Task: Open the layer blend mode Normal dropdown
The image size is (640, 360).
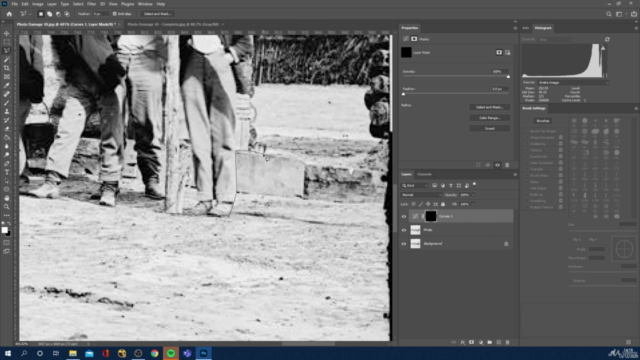Action: (x=421, y=195)
